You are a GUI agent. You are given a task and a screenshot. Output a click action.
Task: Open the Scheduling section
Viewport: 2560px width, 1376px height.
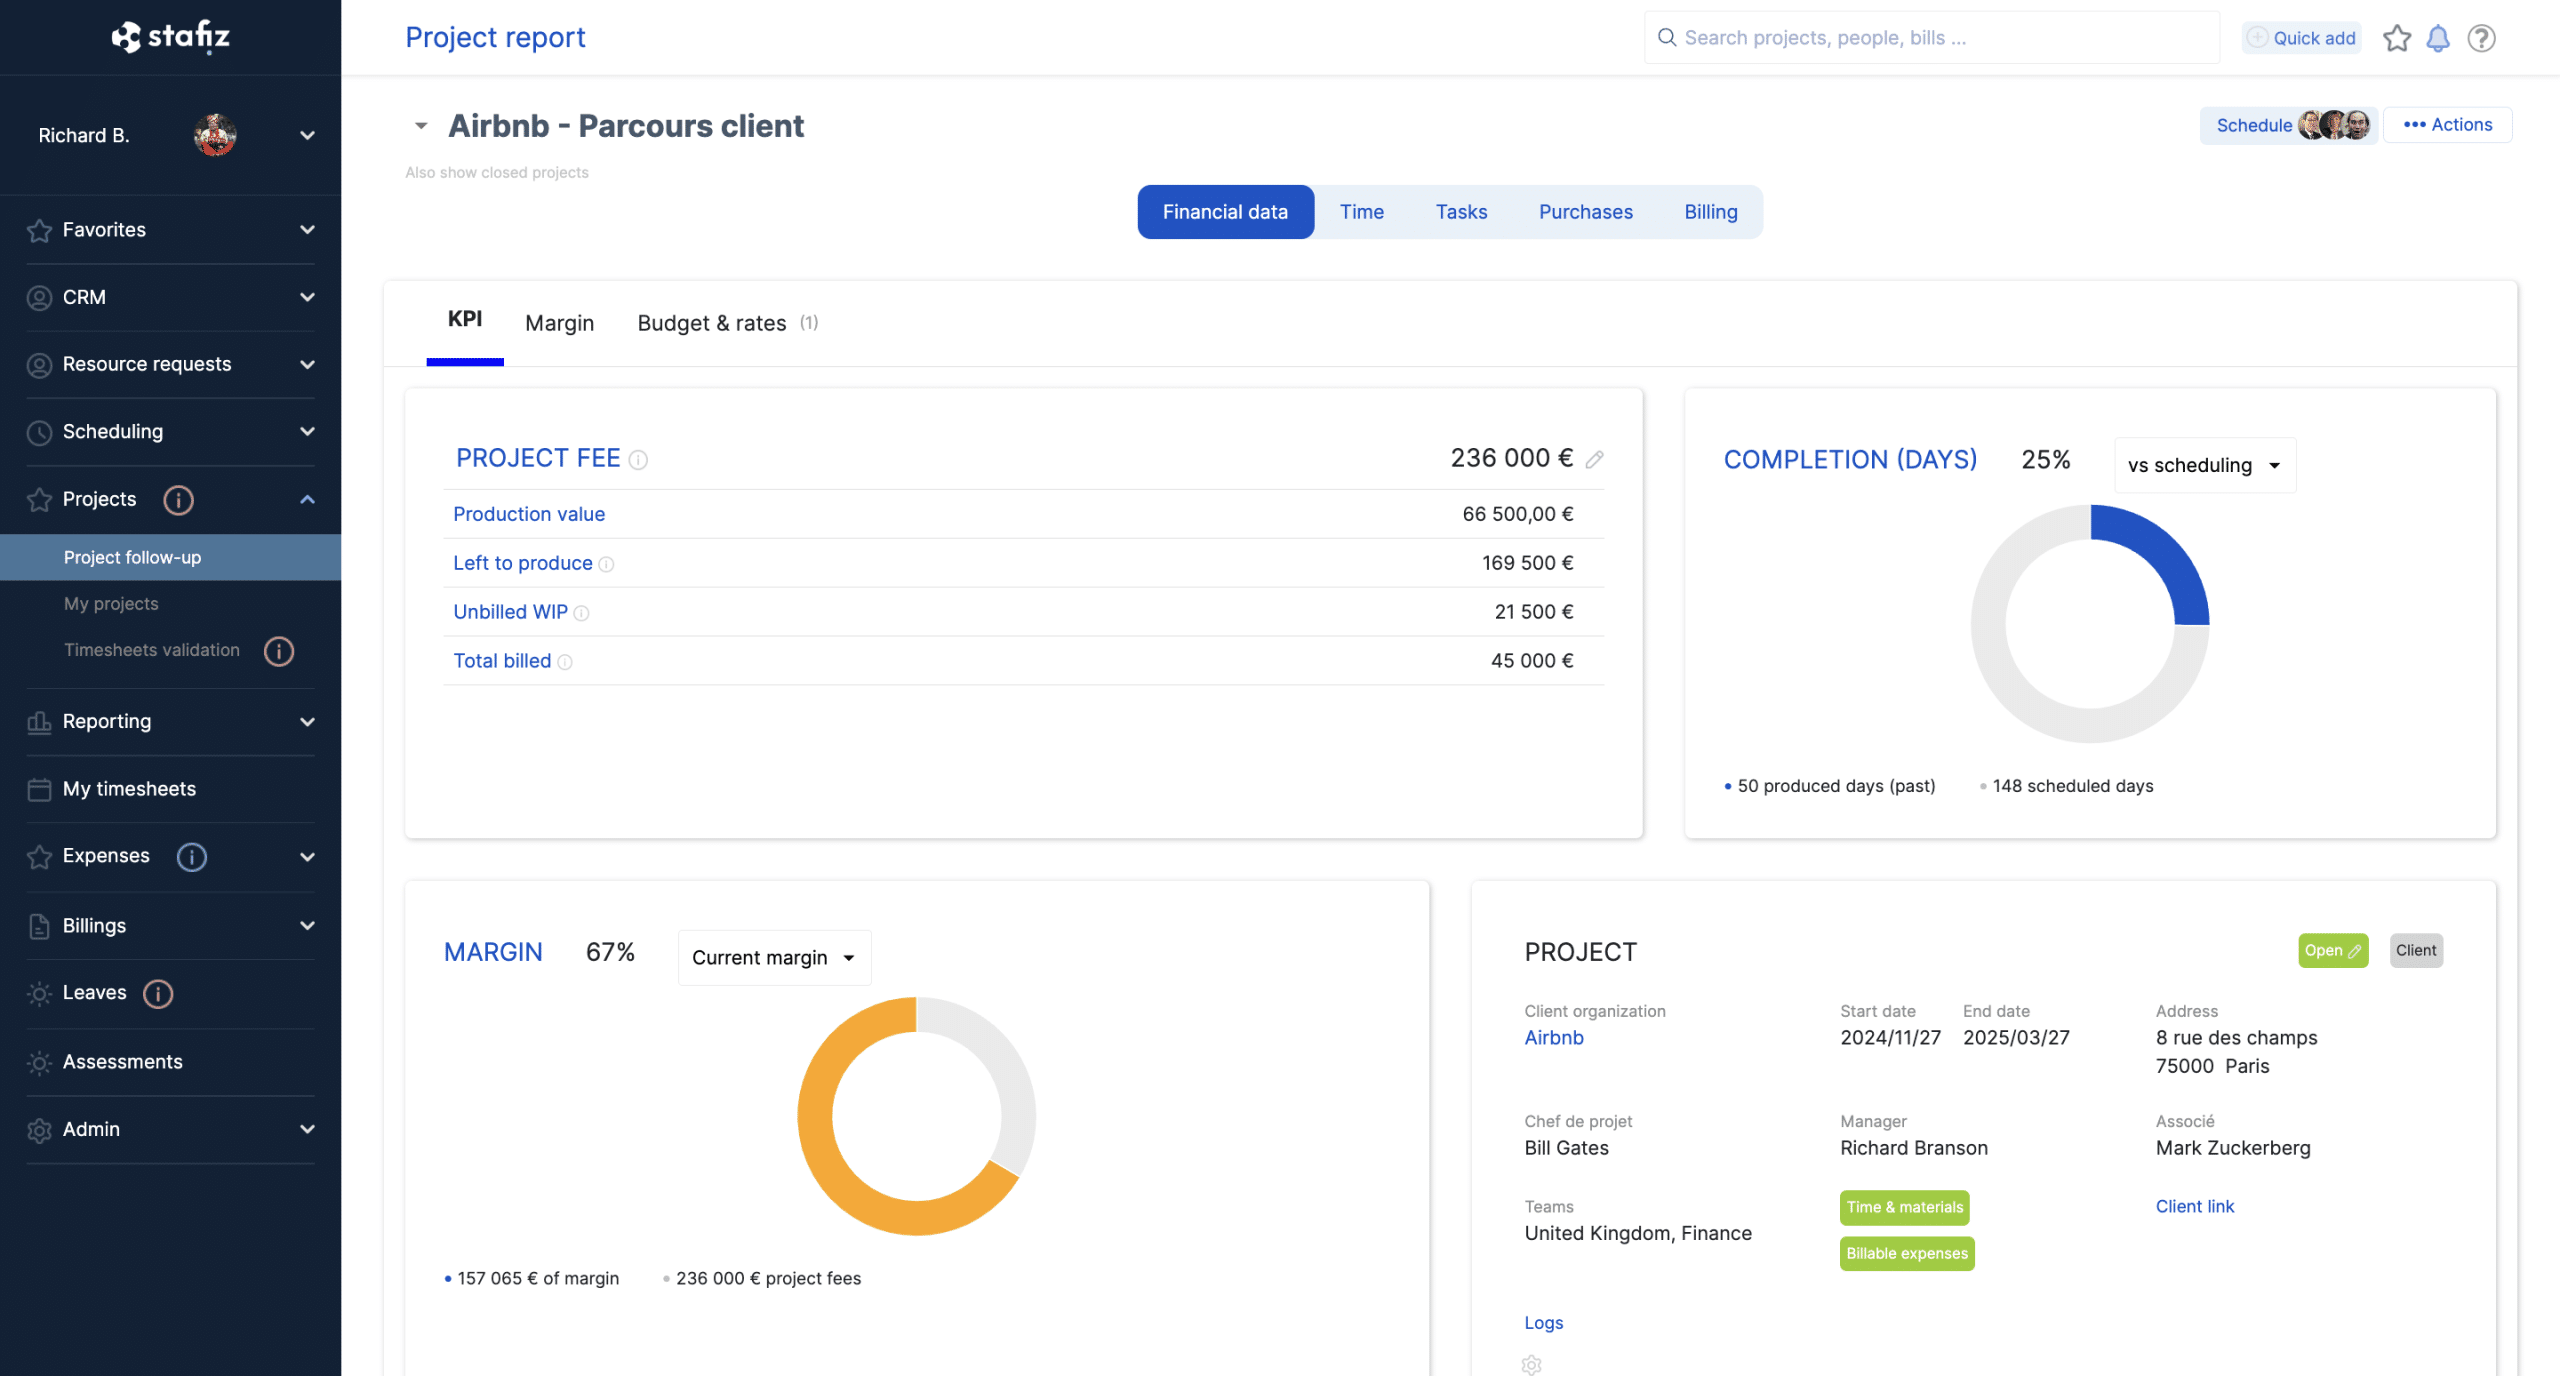pyautogui.click(x=169, y=430)
